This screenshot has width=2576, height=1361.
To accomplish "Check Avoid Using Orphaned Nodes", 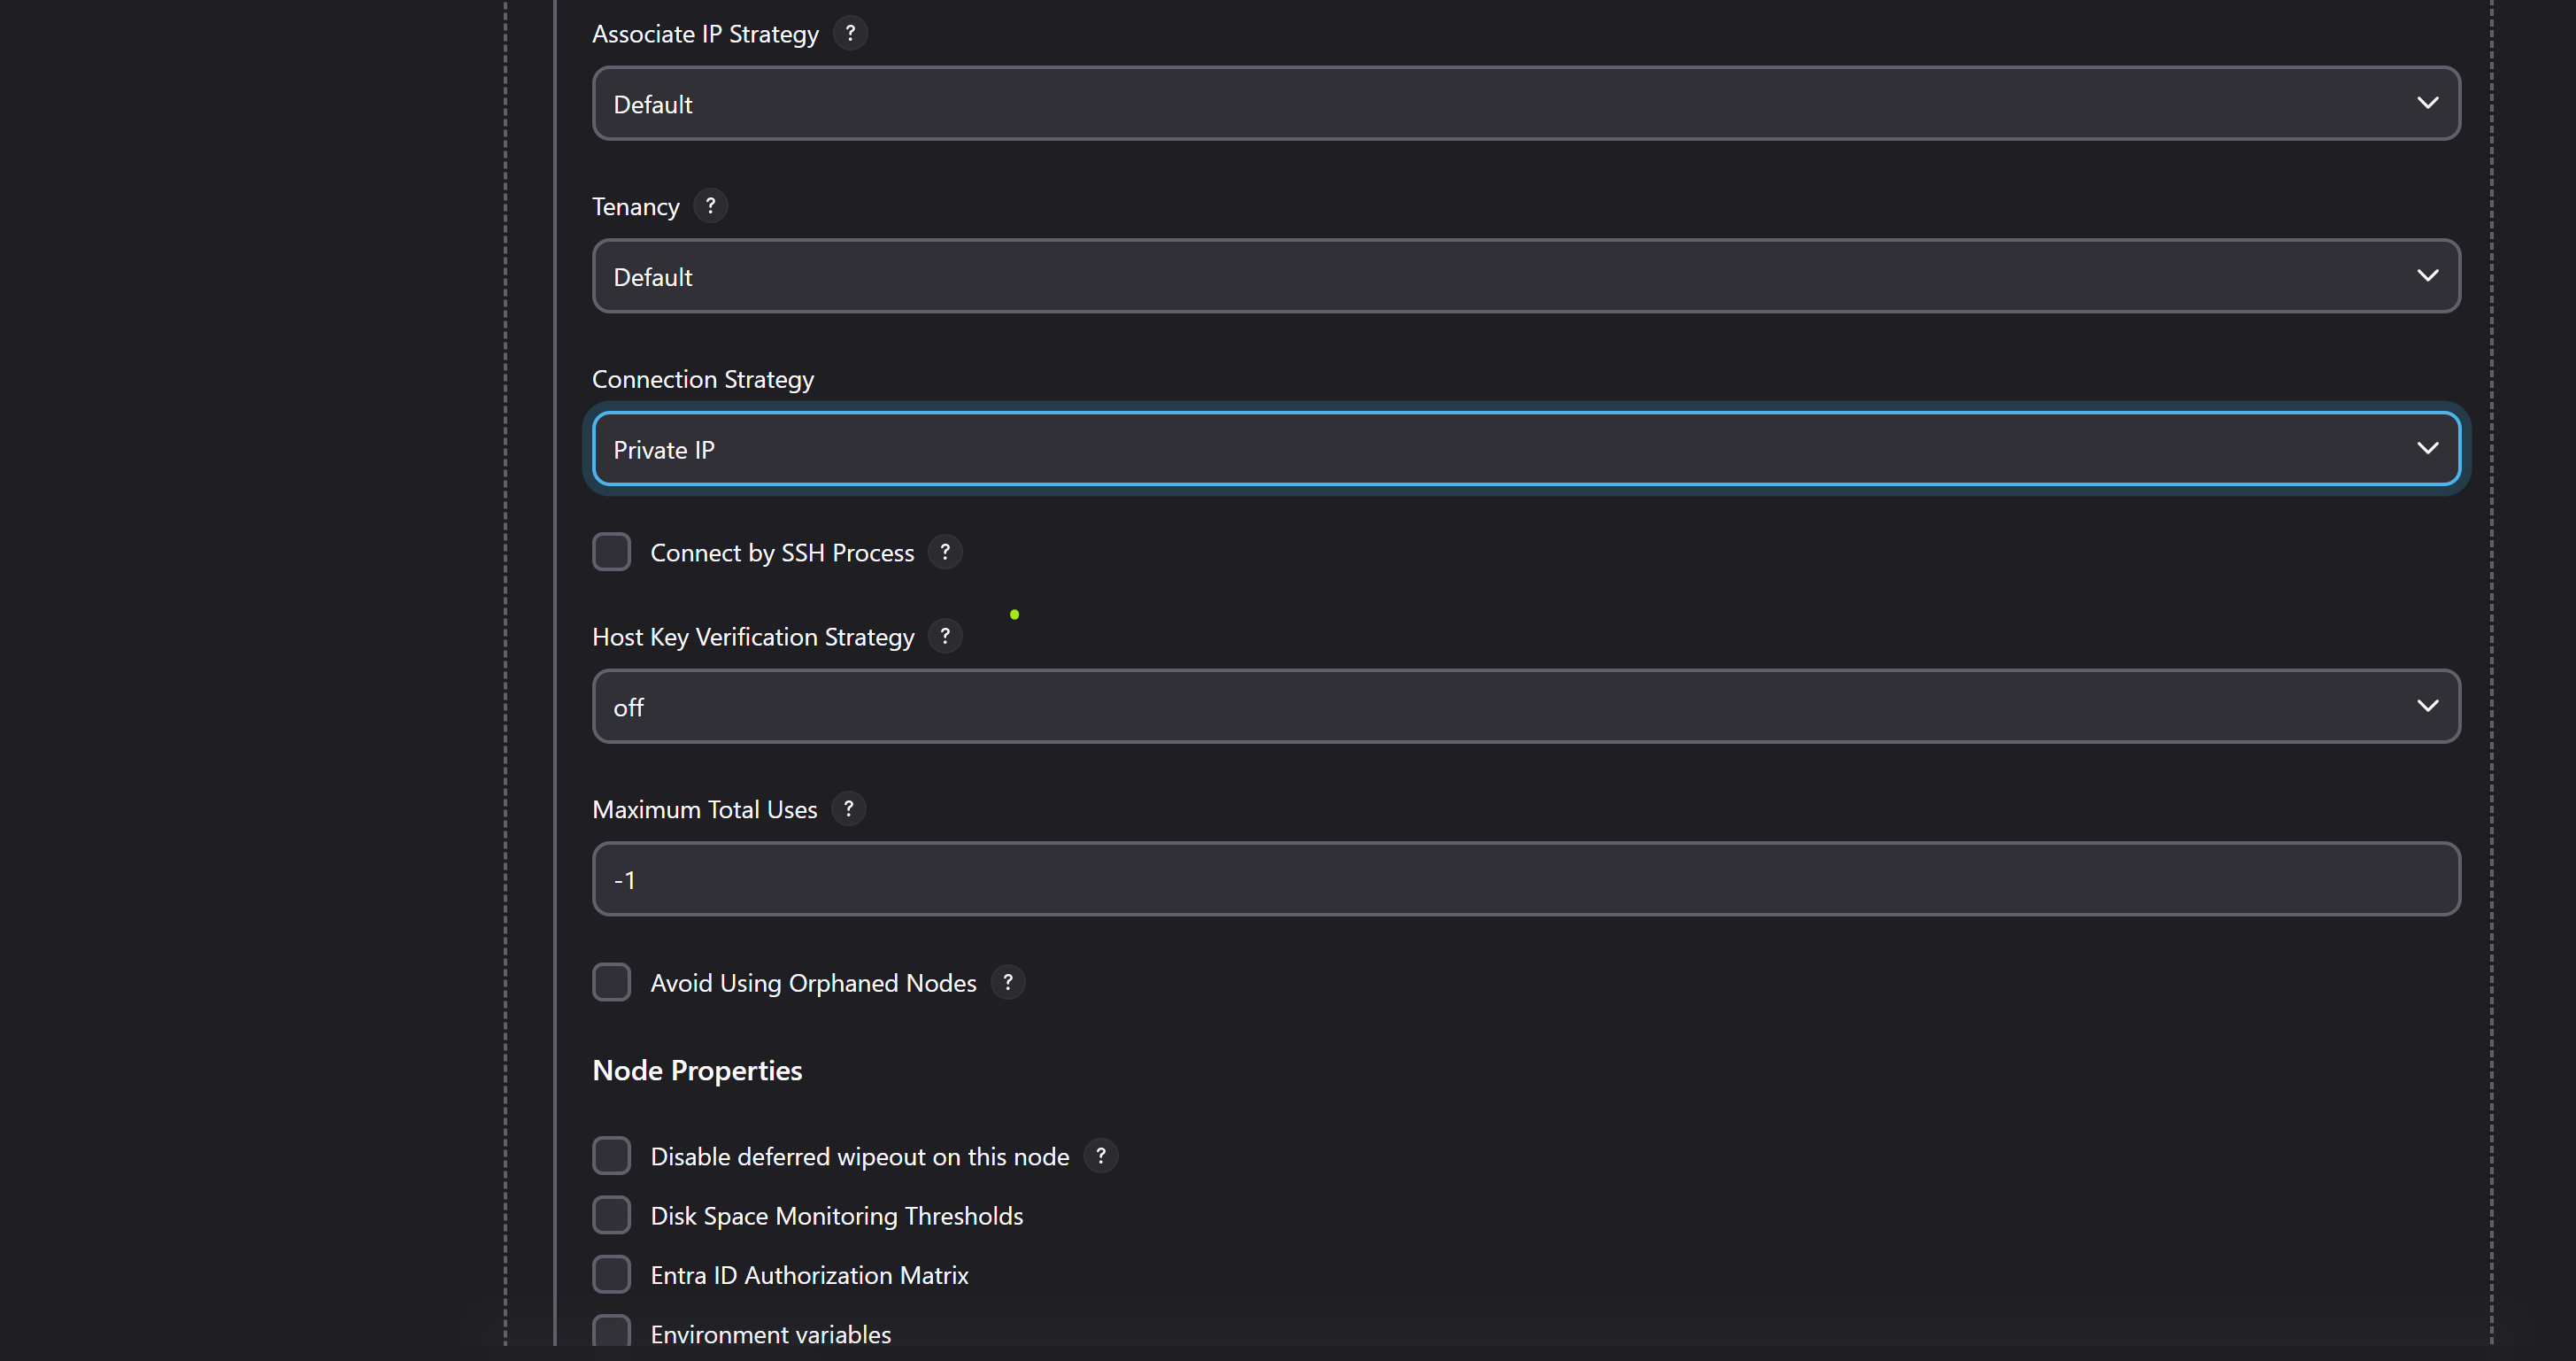I will pos(611,982).
